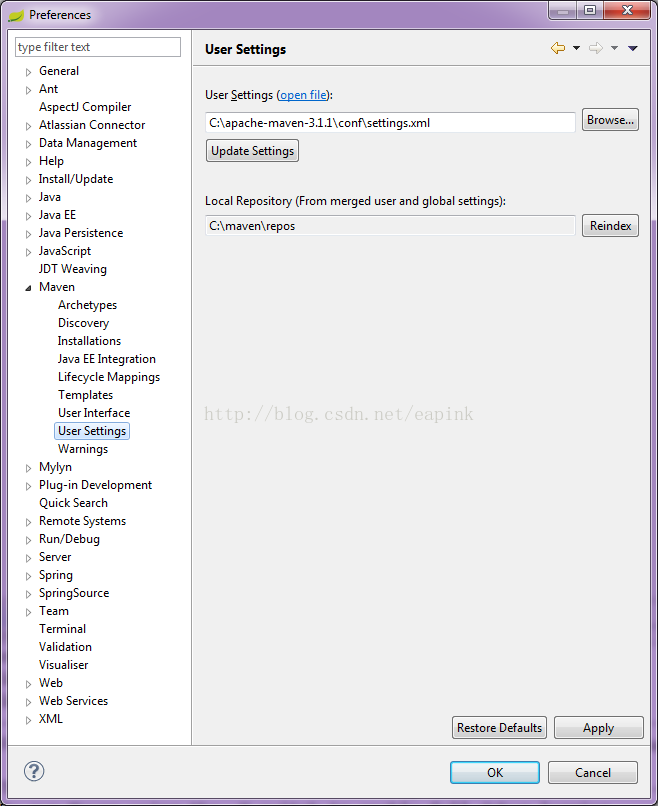Select Team in the tree
Screen dimensions: 658x806
click(x=54, y=611)
